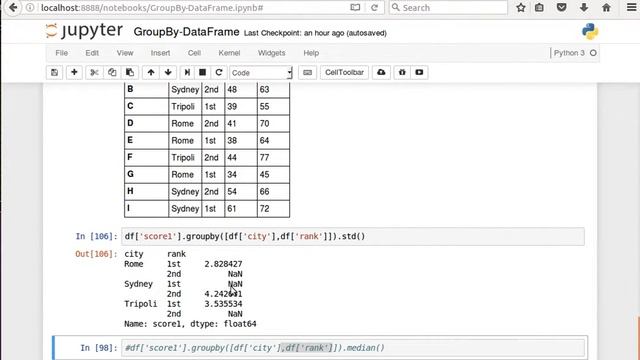
Task: Click the cloud upload toolbar icon
Action: point(381,72)
